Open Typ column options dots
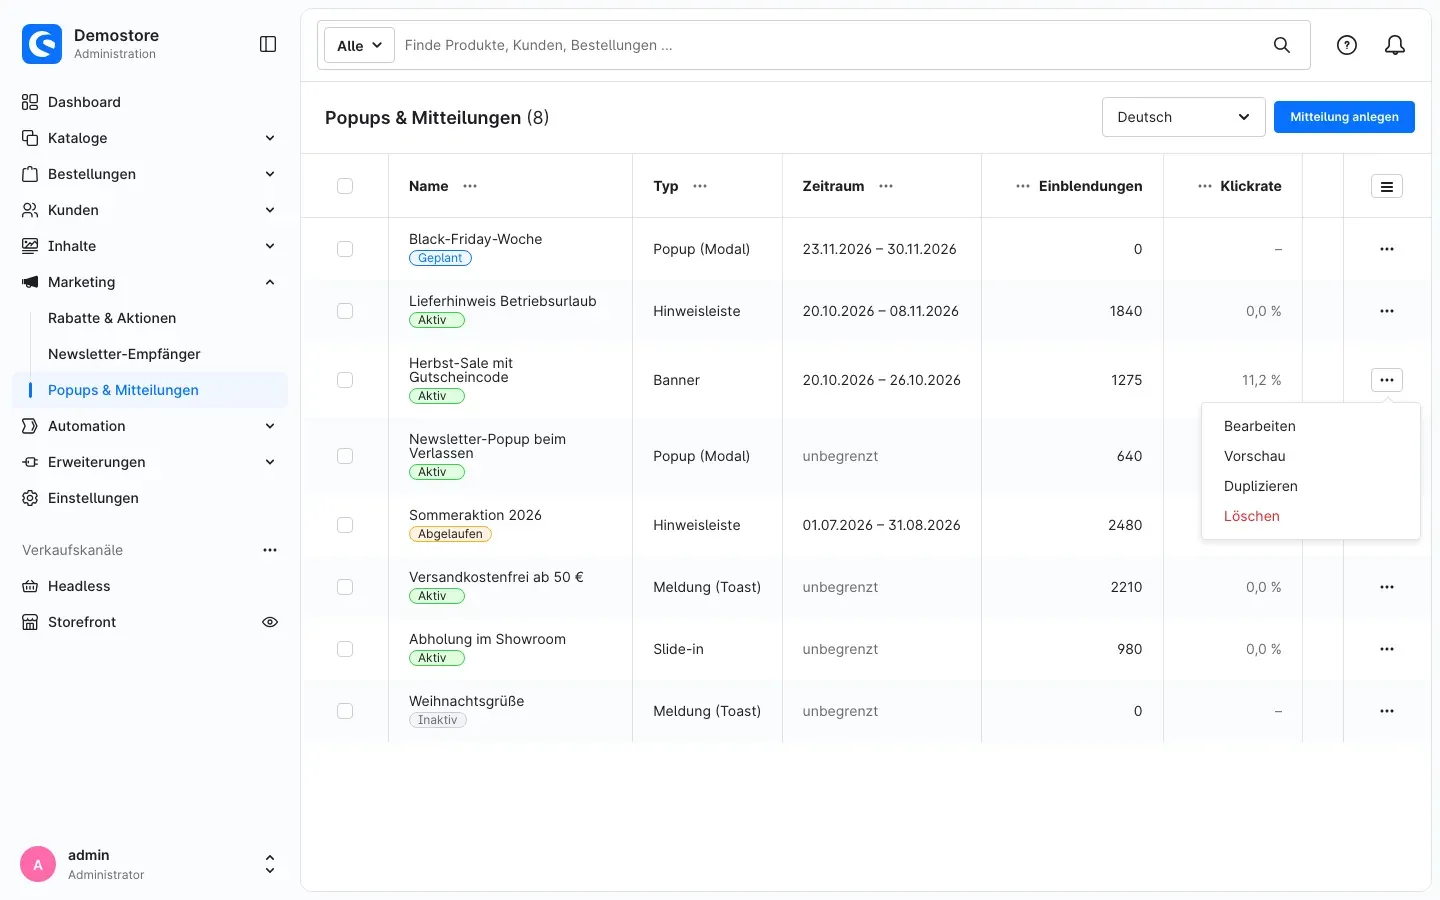 click(700, 186)
